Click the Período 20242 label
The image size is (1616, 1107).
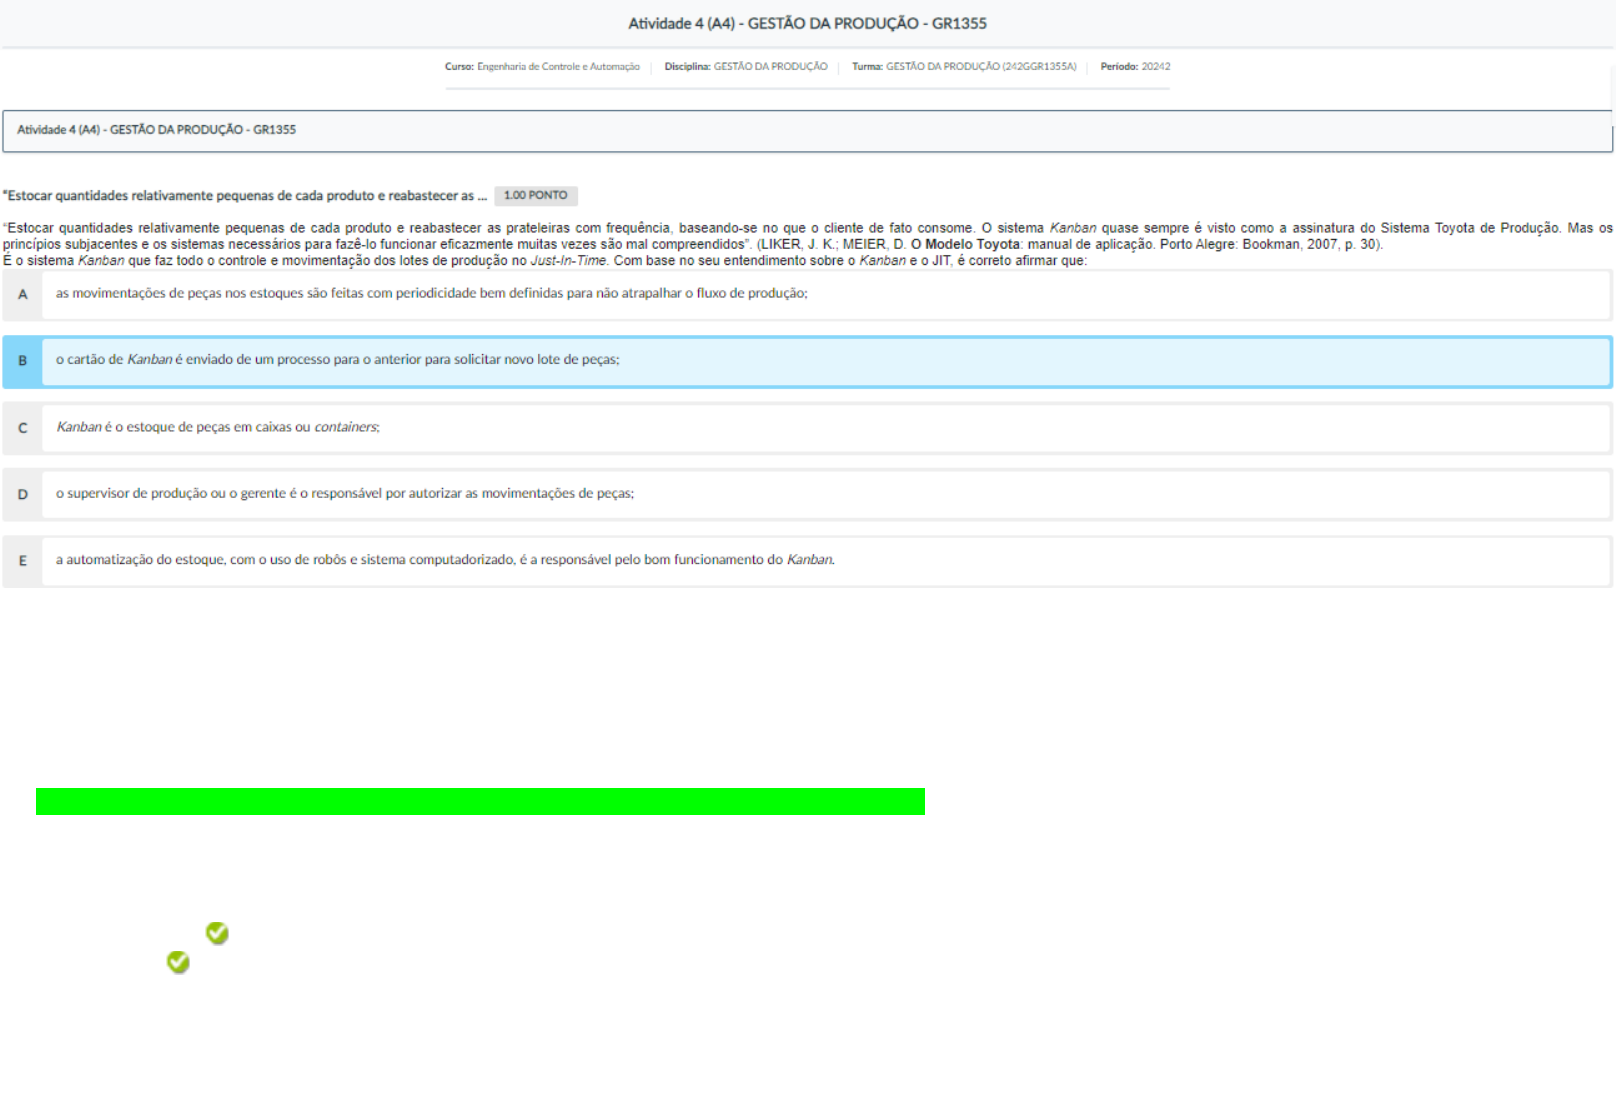[x=1135, y=67]
